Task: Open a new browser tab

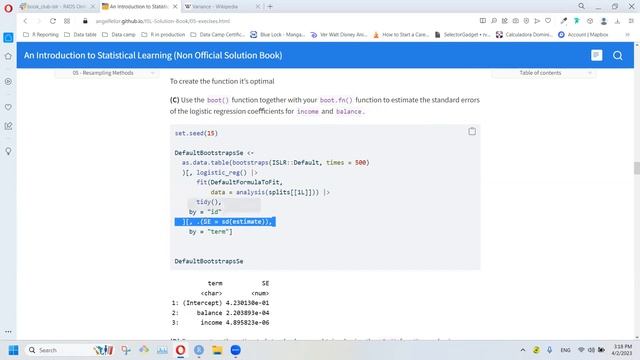Action: click(x=270, y=7)
